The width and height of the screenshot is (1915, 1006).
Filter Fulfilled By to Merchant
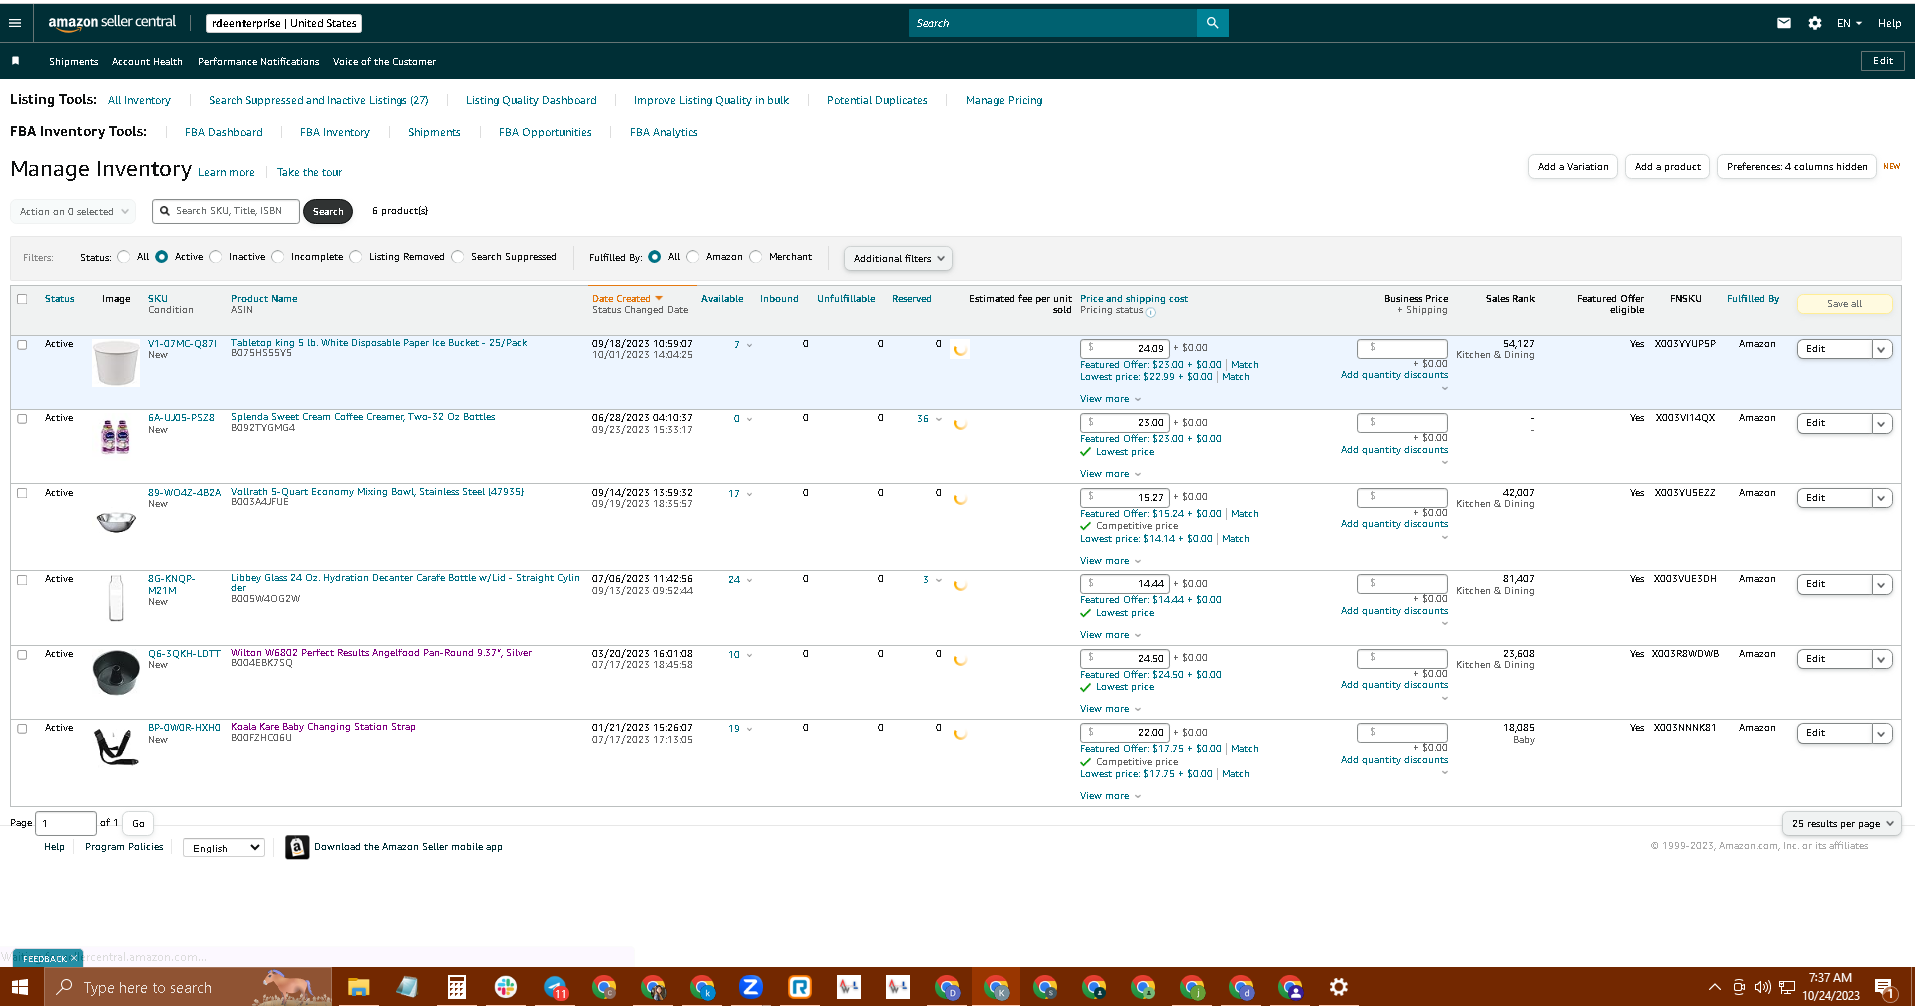pyautogui.click(x=755, y=257)
